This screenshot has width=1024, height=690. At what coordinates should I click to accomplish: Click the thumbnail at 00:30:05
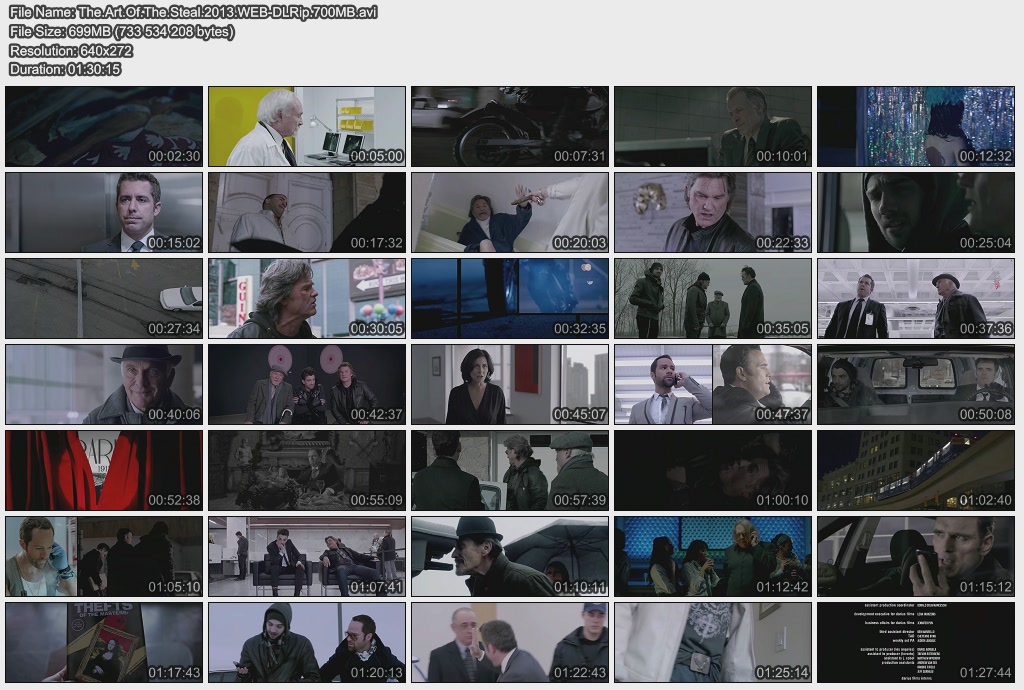pyautogui.click(x=306, y=298)
